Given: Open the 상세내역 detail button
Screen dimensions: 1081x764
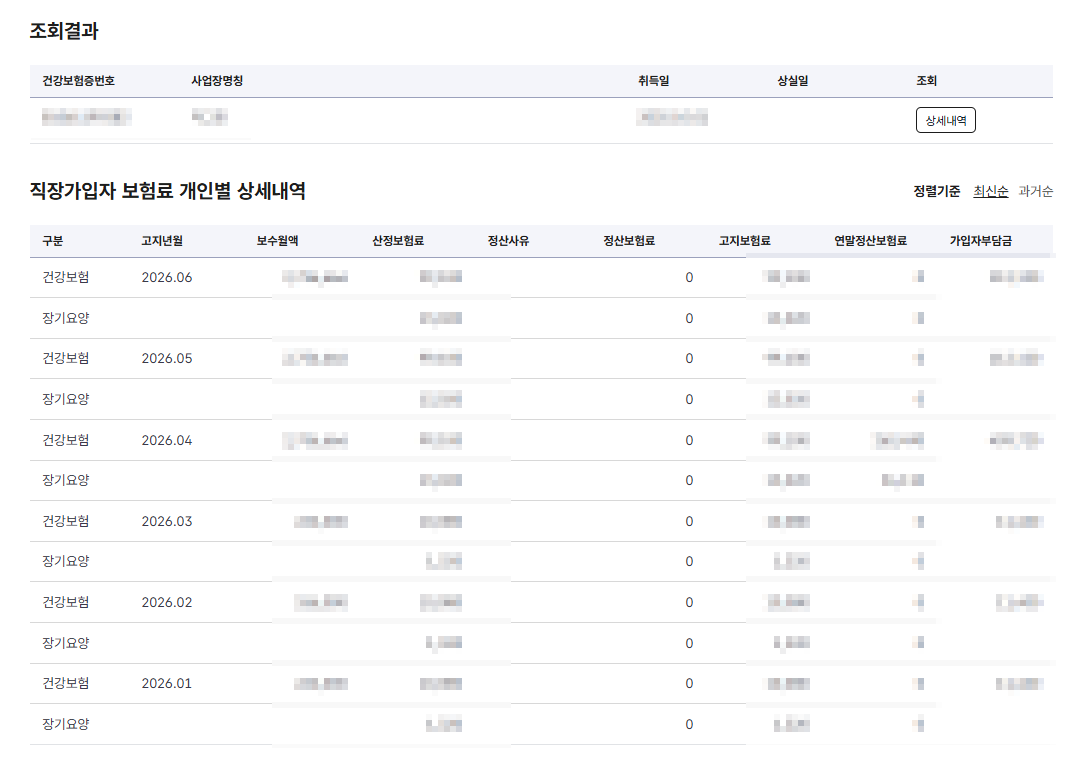Looking at the screenshot, I should [945, 120].
